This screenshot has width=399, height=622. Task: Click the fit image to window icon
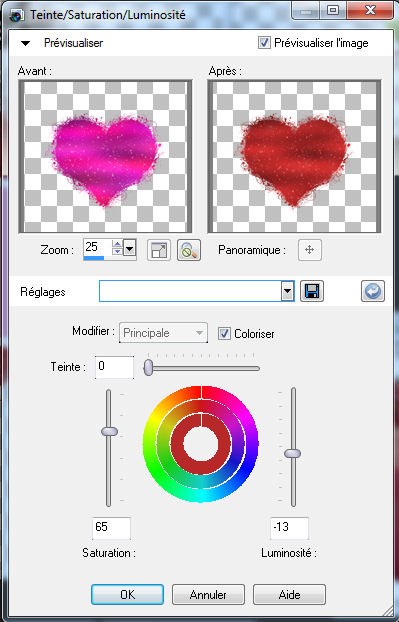click(159, 250)
